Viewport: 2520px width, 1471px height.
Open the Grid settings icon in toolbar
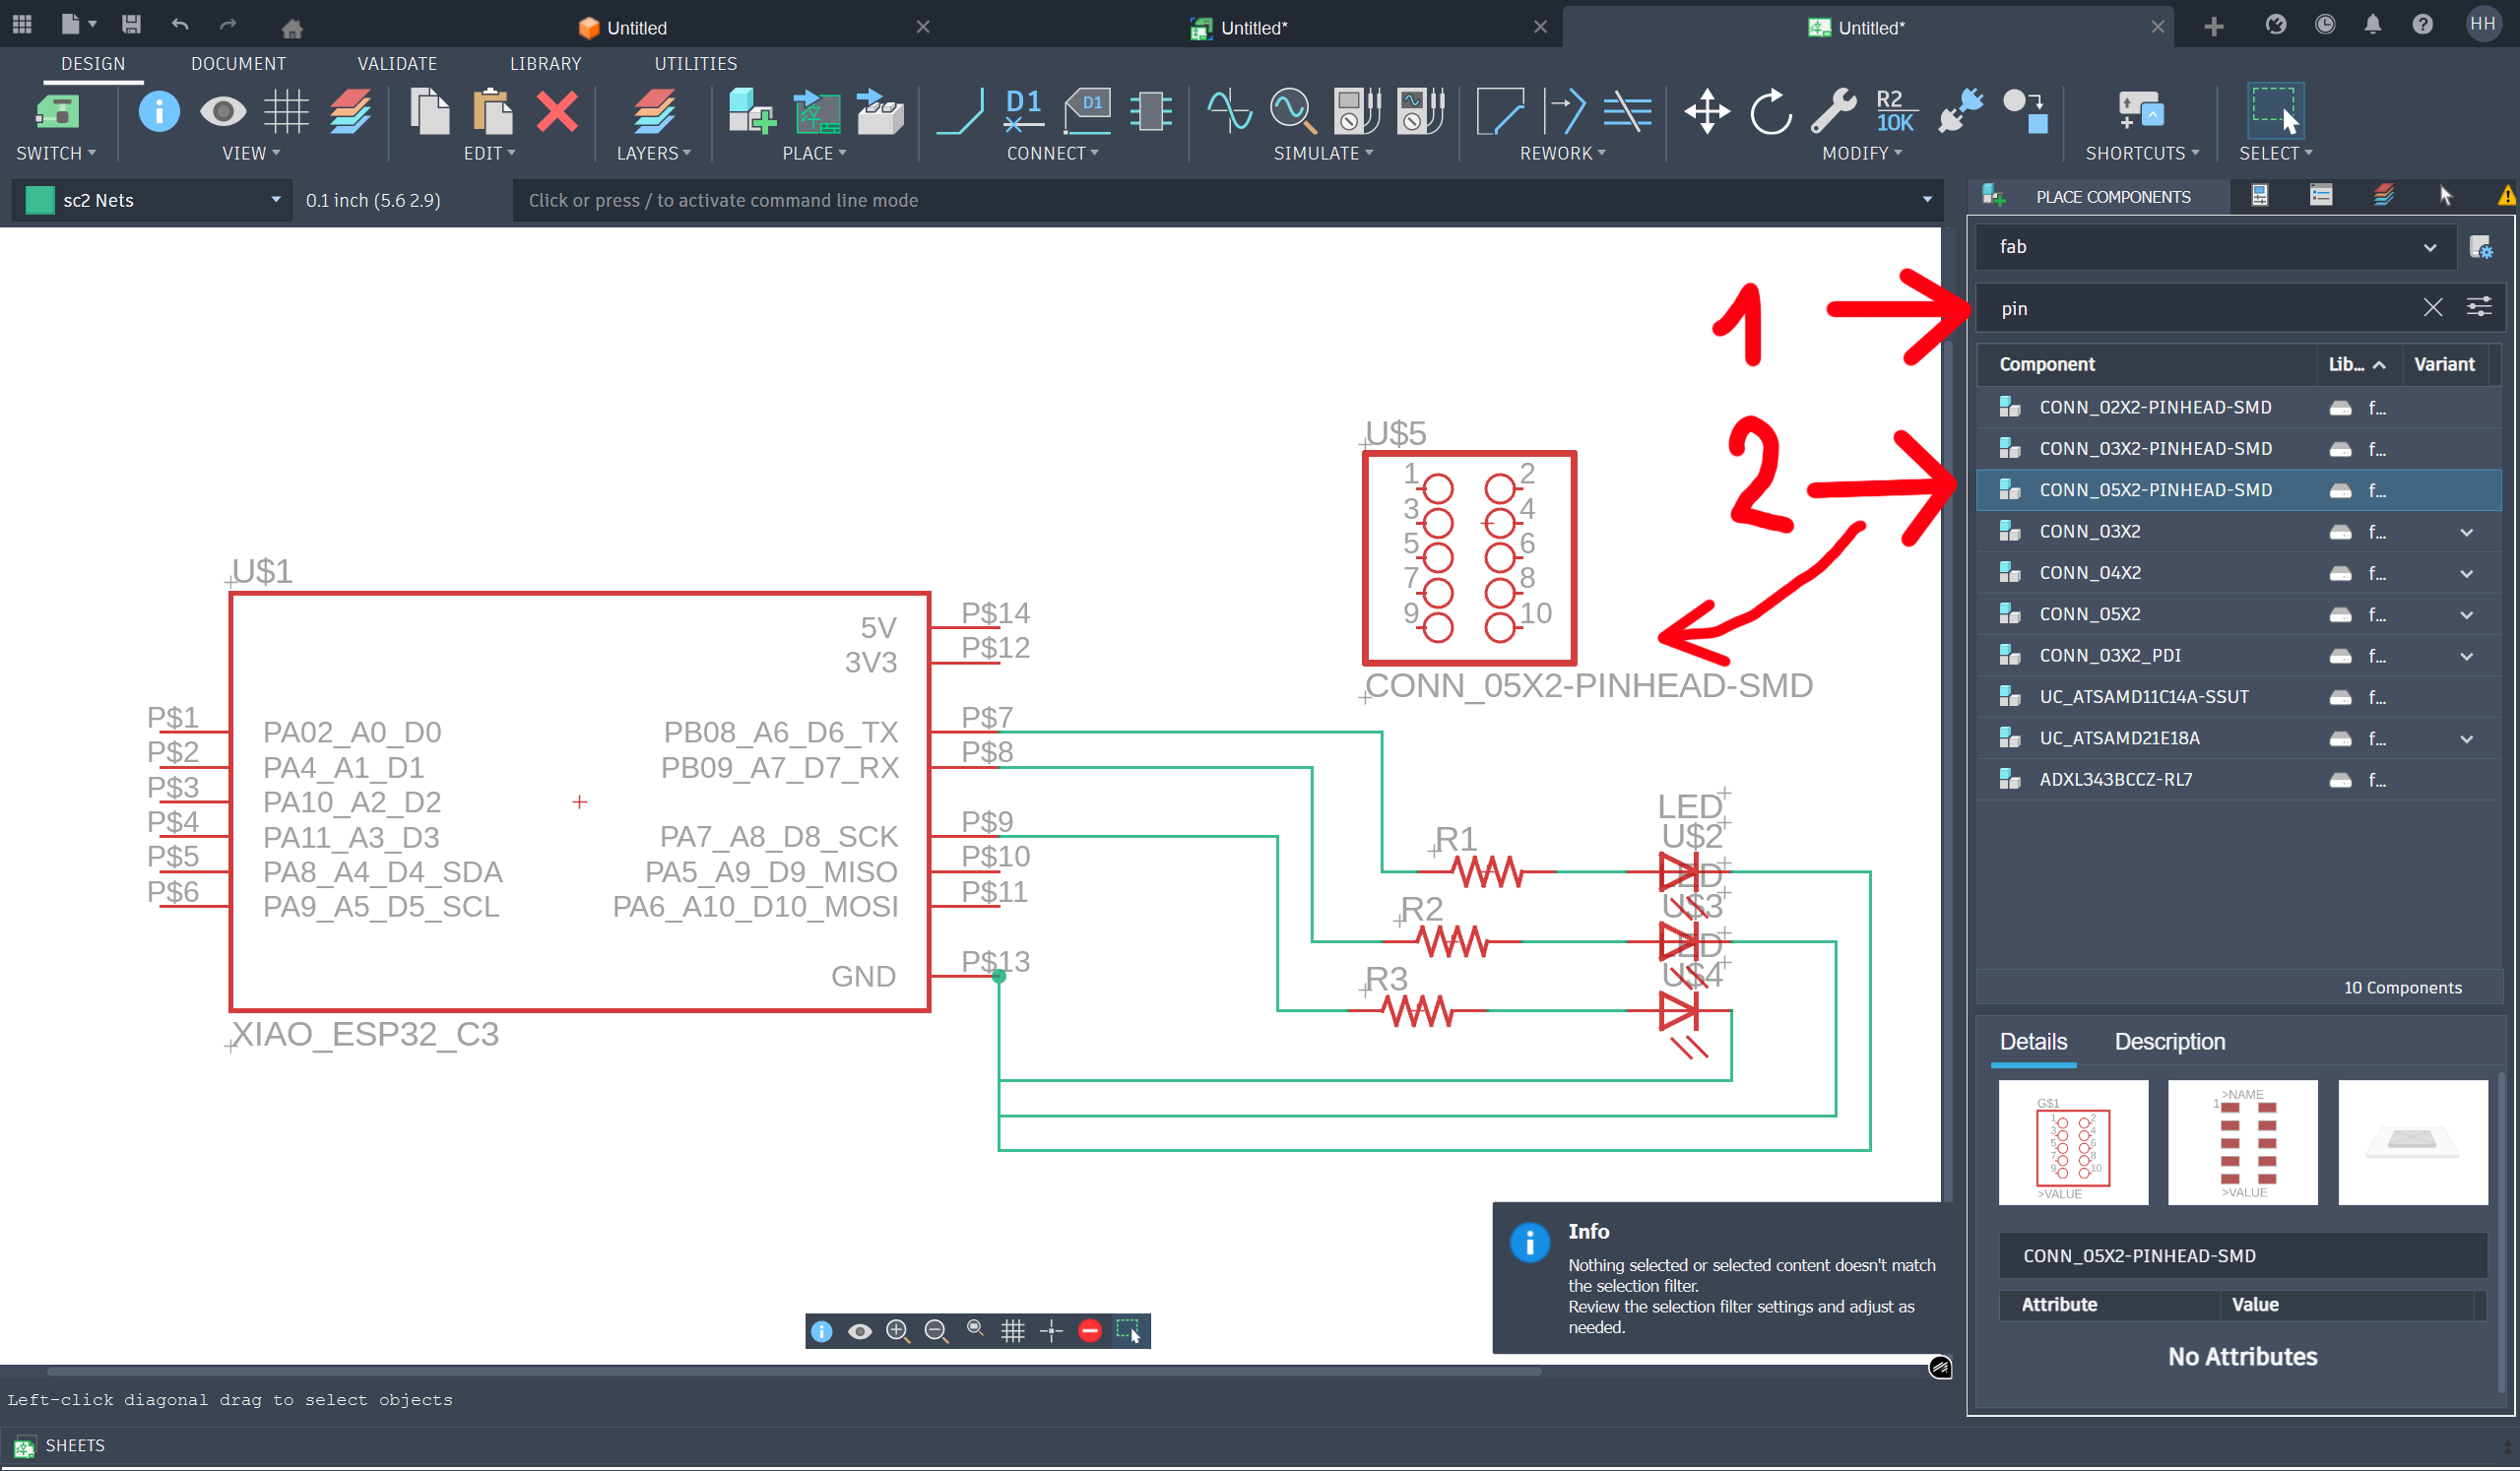click(286, 111)
